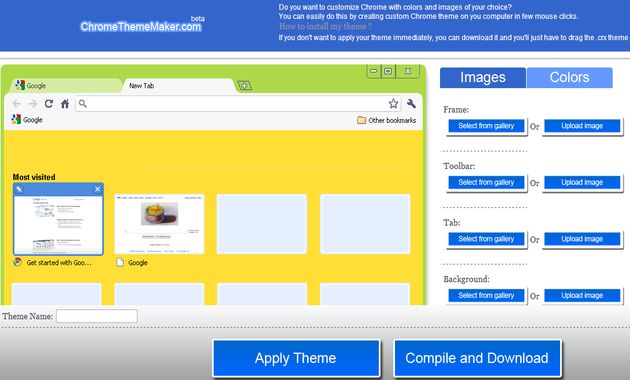The height and width of the screenshot is (380, 630).
Task: Select Frame image from gallery
Action: point(486,126)
